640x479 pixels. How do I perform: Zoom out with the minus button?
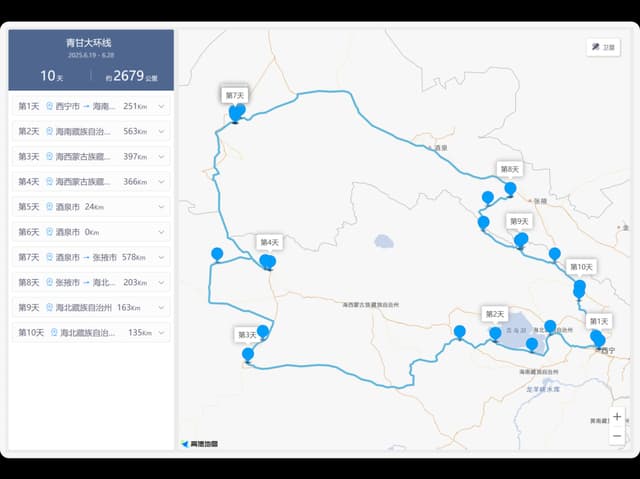[617, 436]
